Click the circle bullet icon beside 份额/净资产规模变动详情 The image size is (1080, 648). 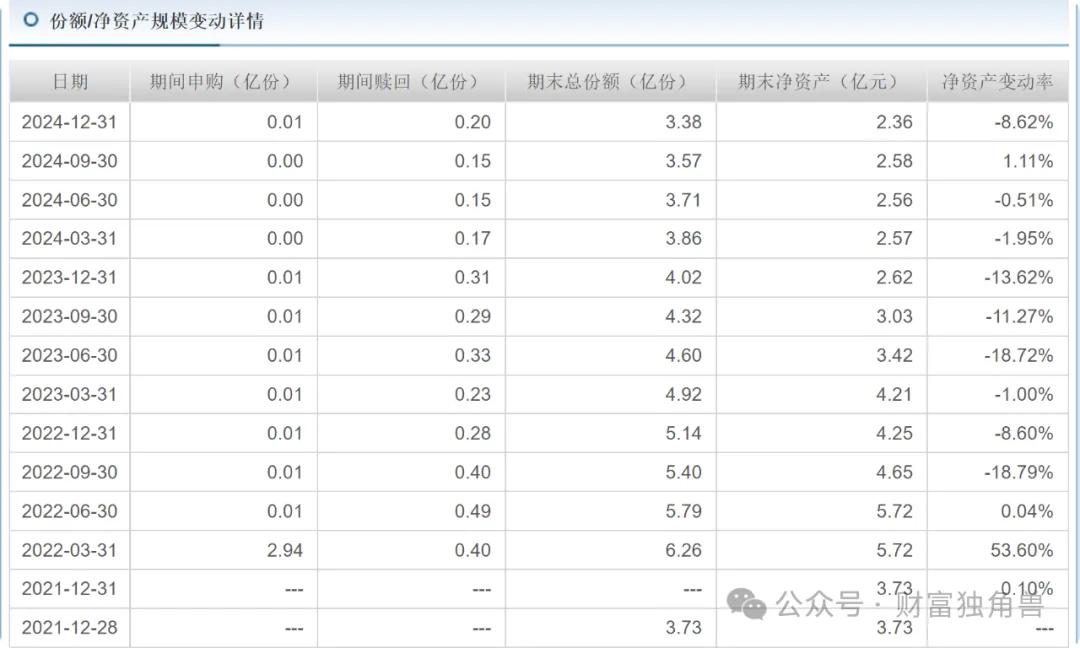pyautogui.click(x=31, y=20)
